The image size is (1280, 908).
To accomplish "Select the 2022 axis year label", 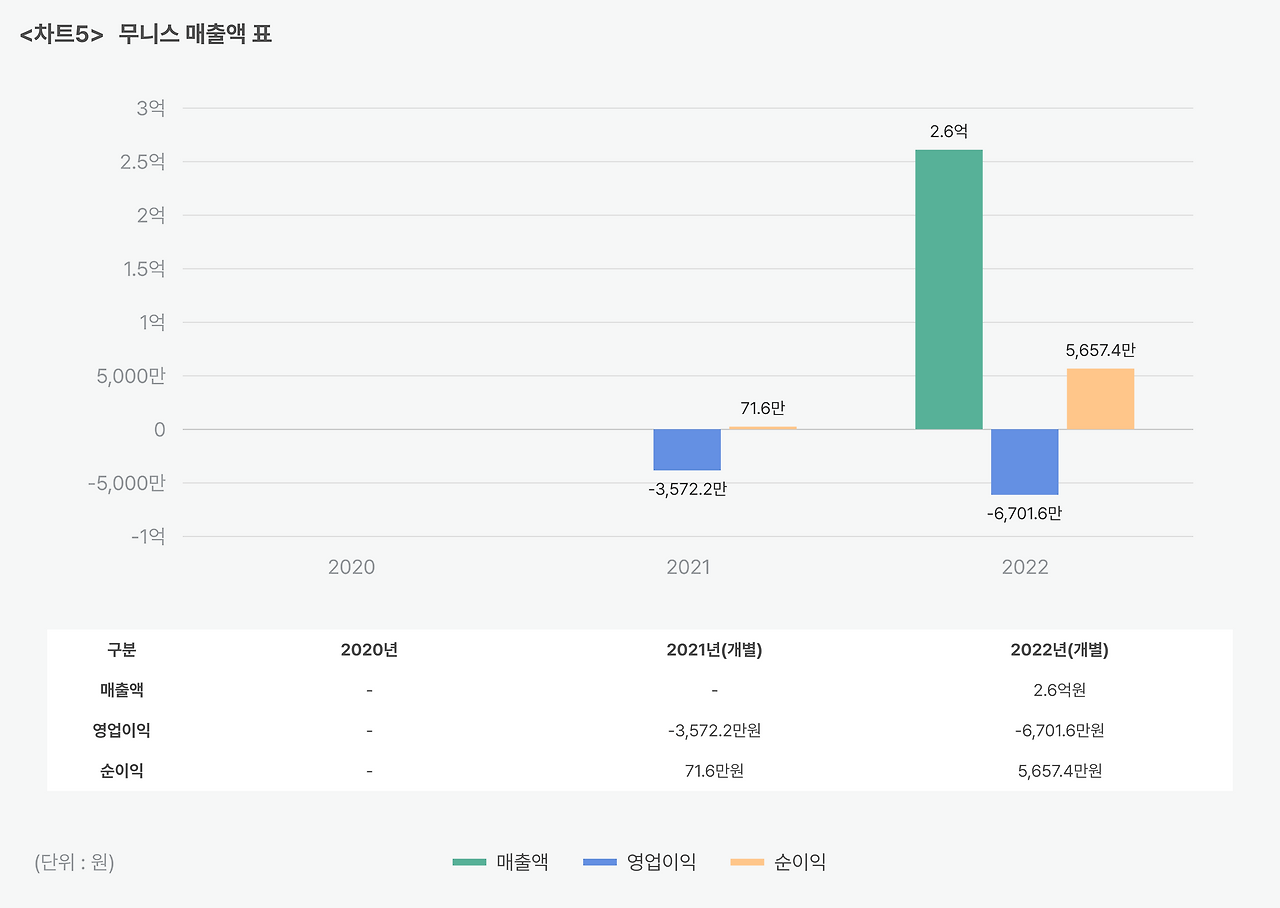I will (x=1023, y=566).
